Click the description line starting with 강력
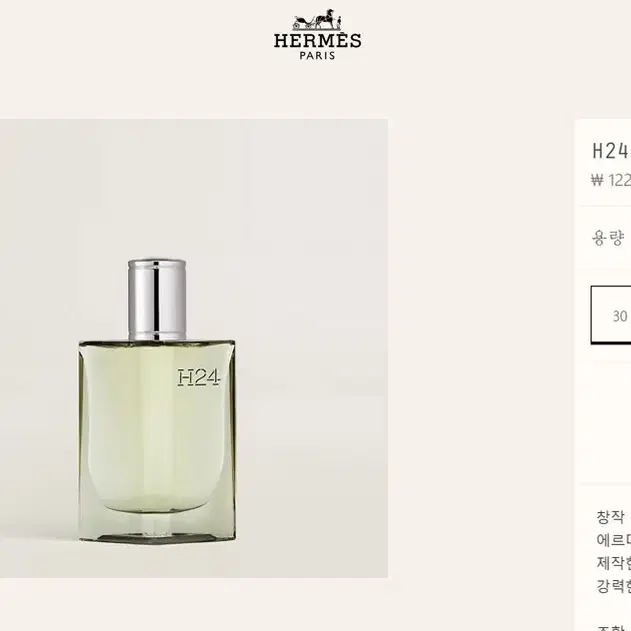This screenshot has height=631, width=631. pos(614,586)
